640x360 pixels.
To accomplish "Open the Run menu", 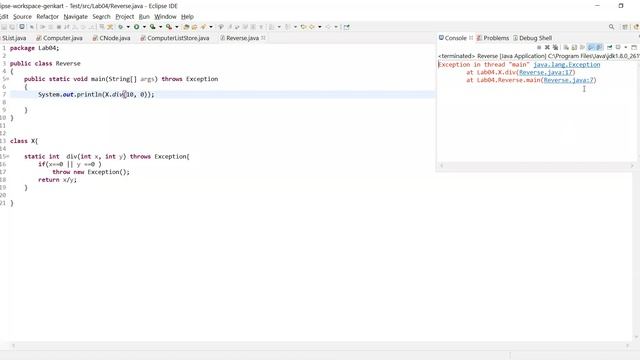I will (144, 17).
